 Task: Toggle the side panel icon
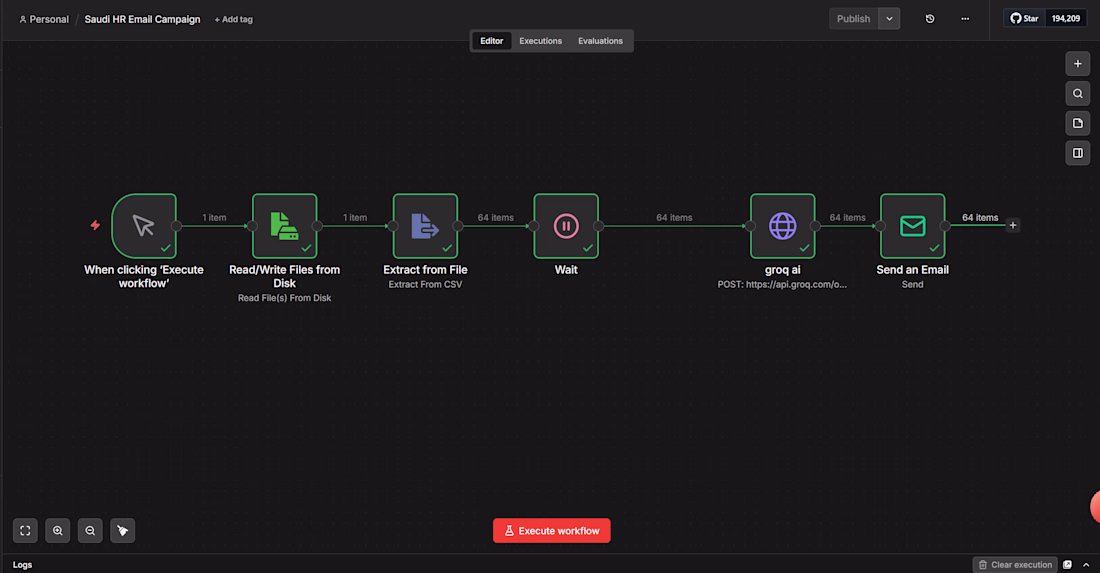click(1078, 153)
